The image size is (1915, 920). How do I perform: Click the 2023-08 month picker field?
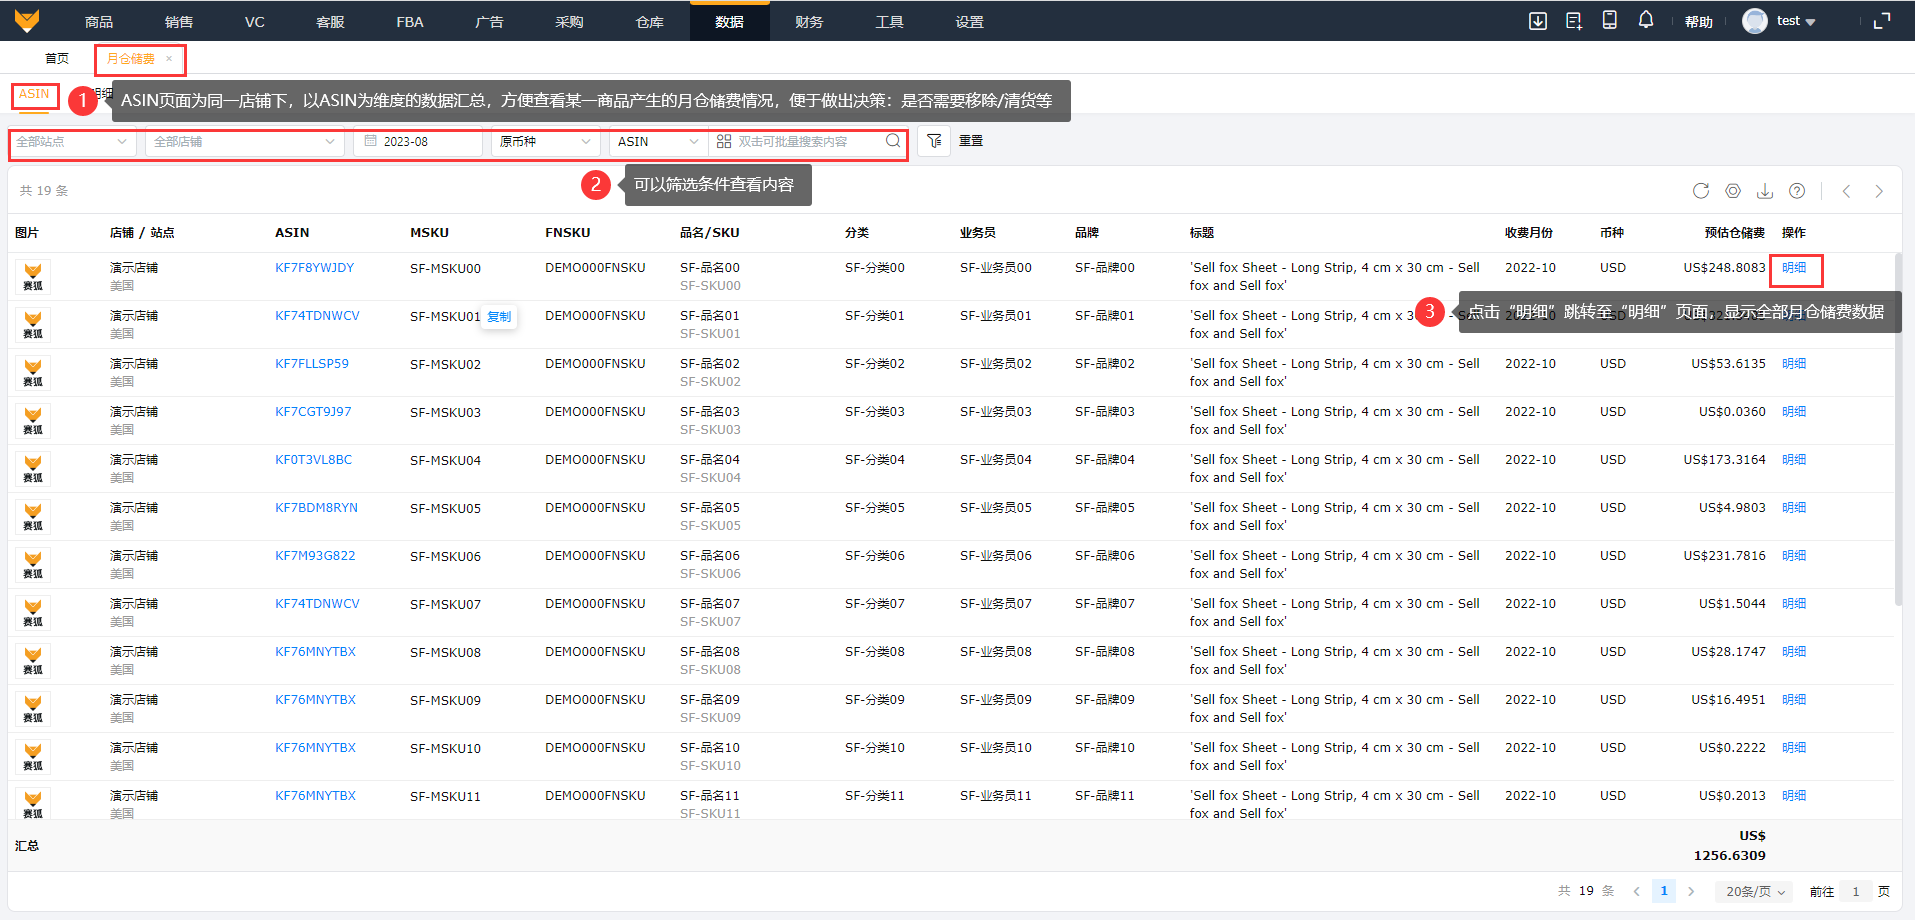coord(418,142)
